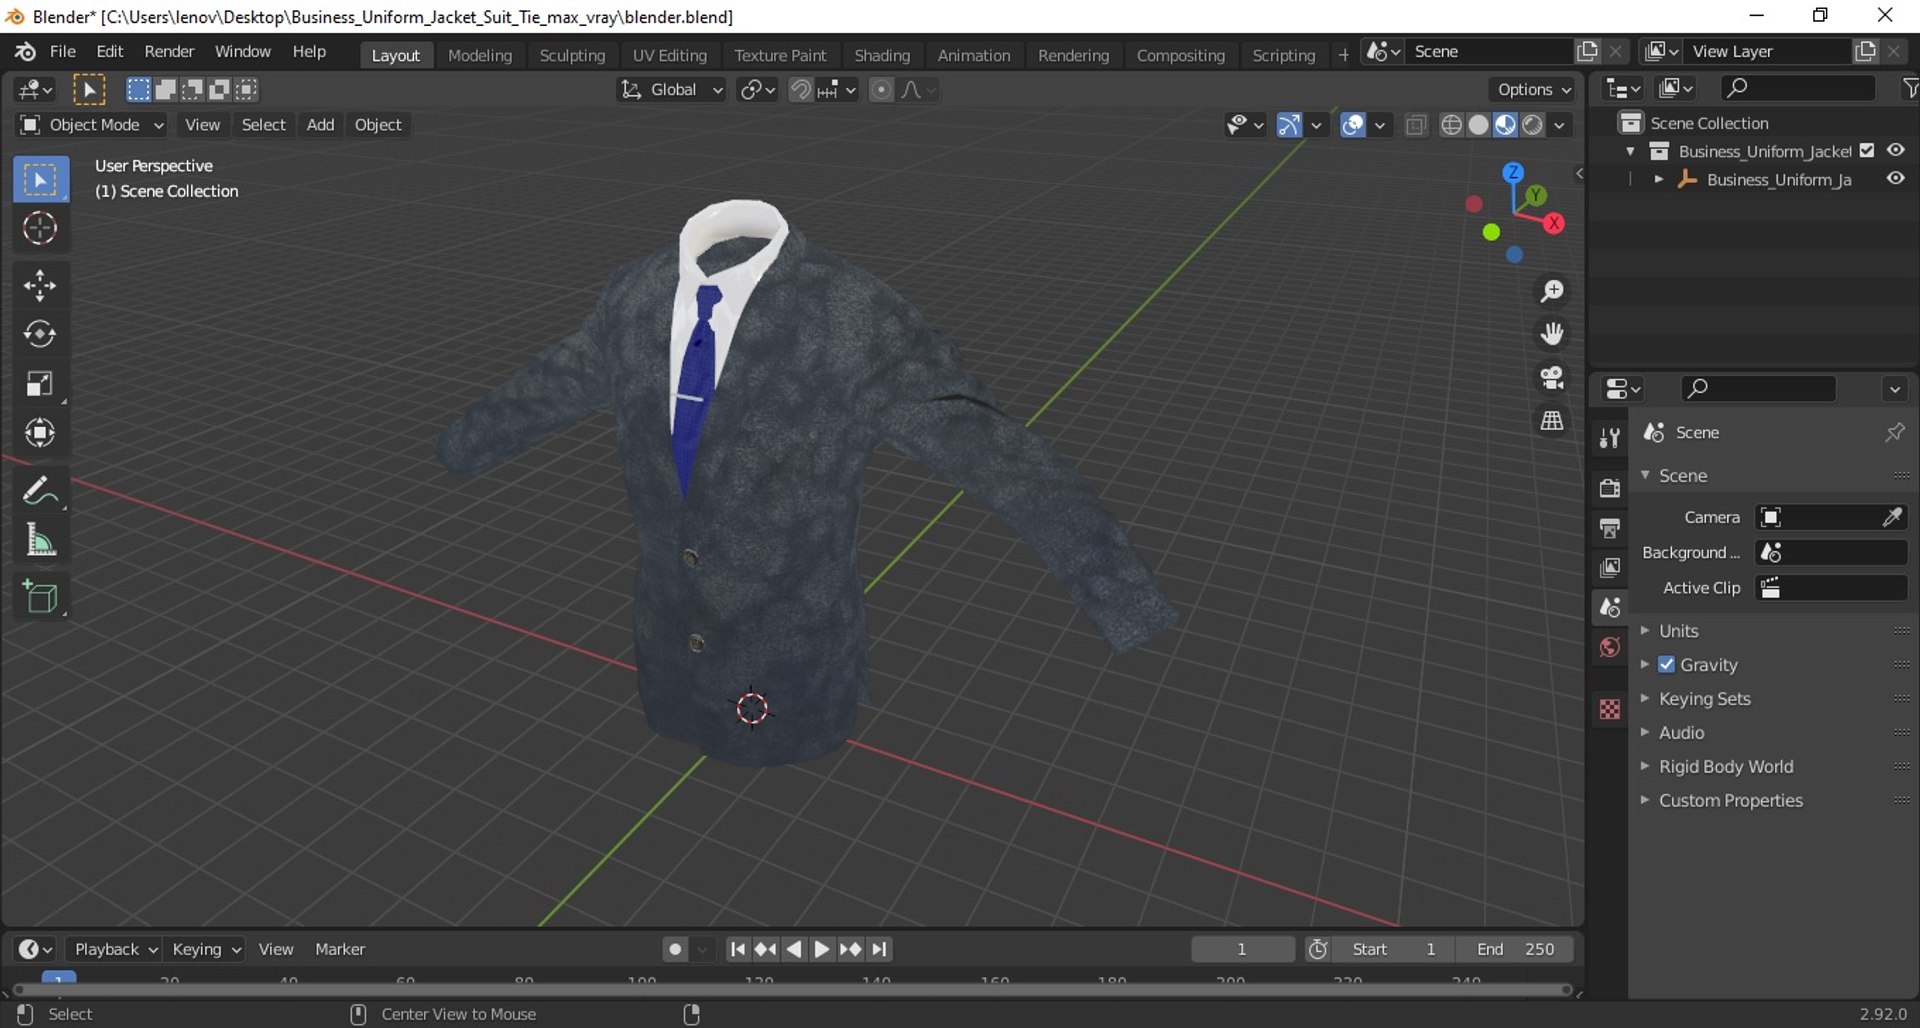1920x1028 pixels.
Task: Switch to wireframe viewport shading
Action: 1451,125
